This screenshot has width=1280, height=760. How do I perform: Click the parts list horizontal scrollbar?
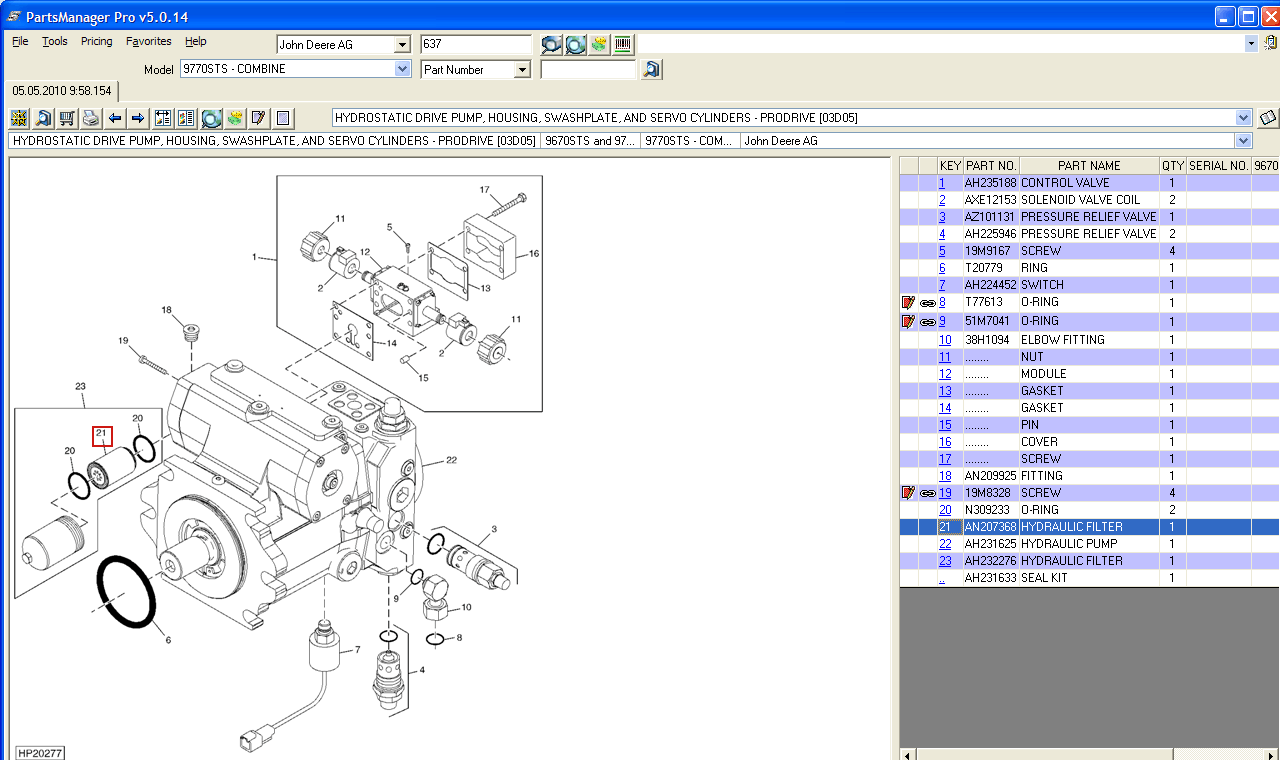1090,753
